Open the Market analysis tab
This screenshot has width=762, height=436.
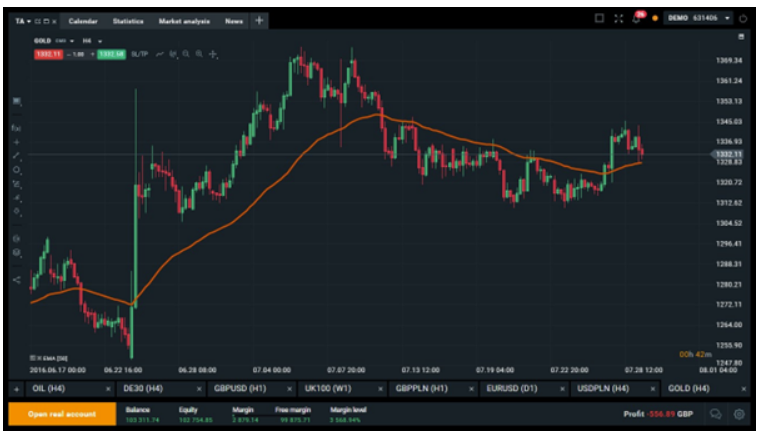(x=184, y=21)
